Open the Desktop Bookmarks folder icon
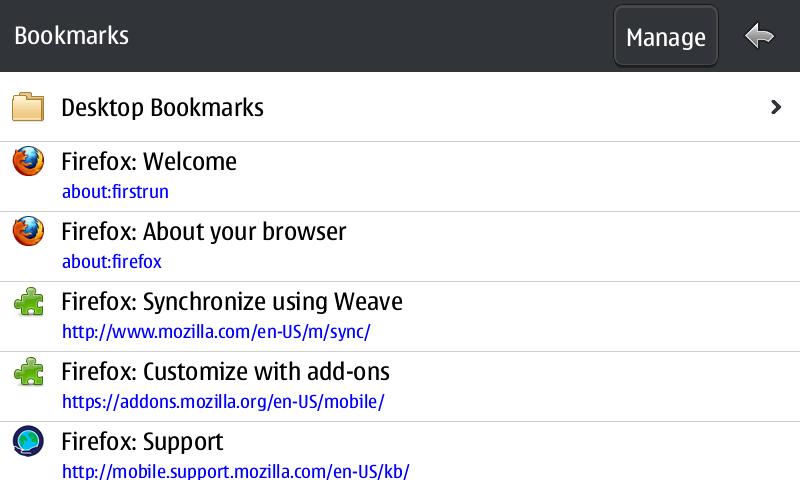 [28, 107]
